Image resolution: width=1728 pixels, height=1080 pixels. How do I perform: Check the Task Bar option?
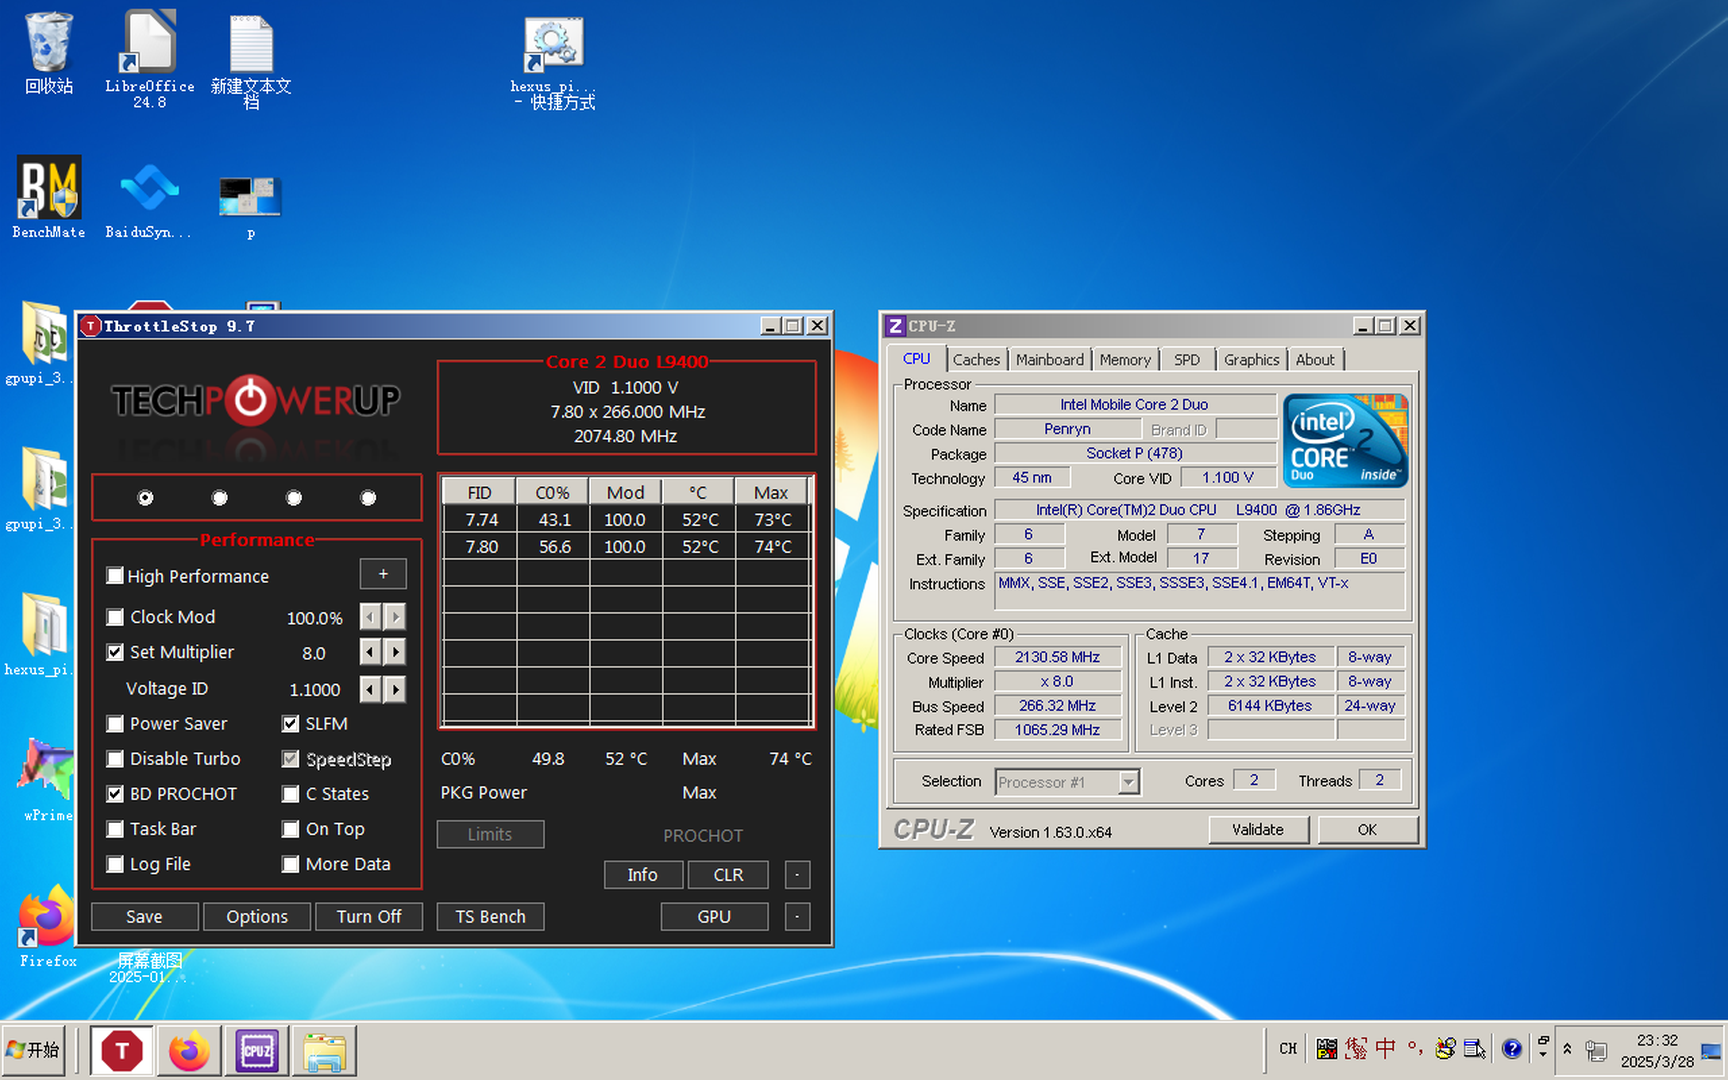(x=115, y=829)
